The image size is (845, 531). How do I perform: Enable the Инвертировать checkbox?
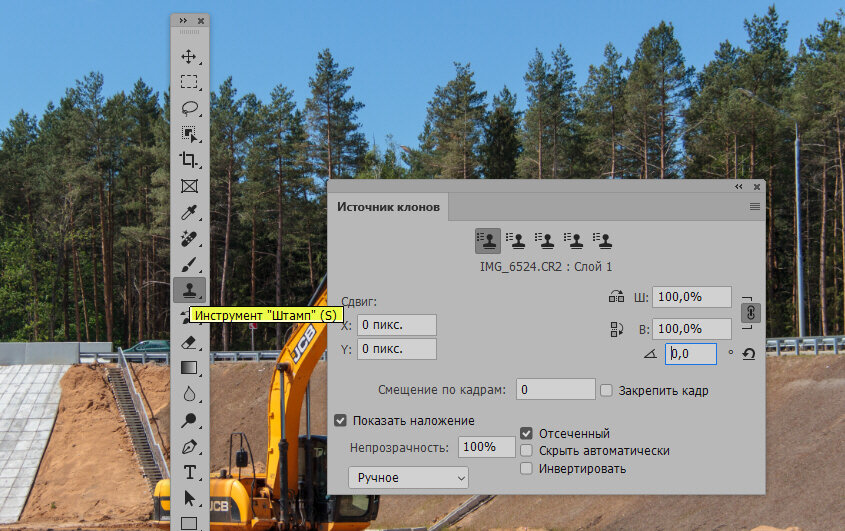(x=527, y=468)
